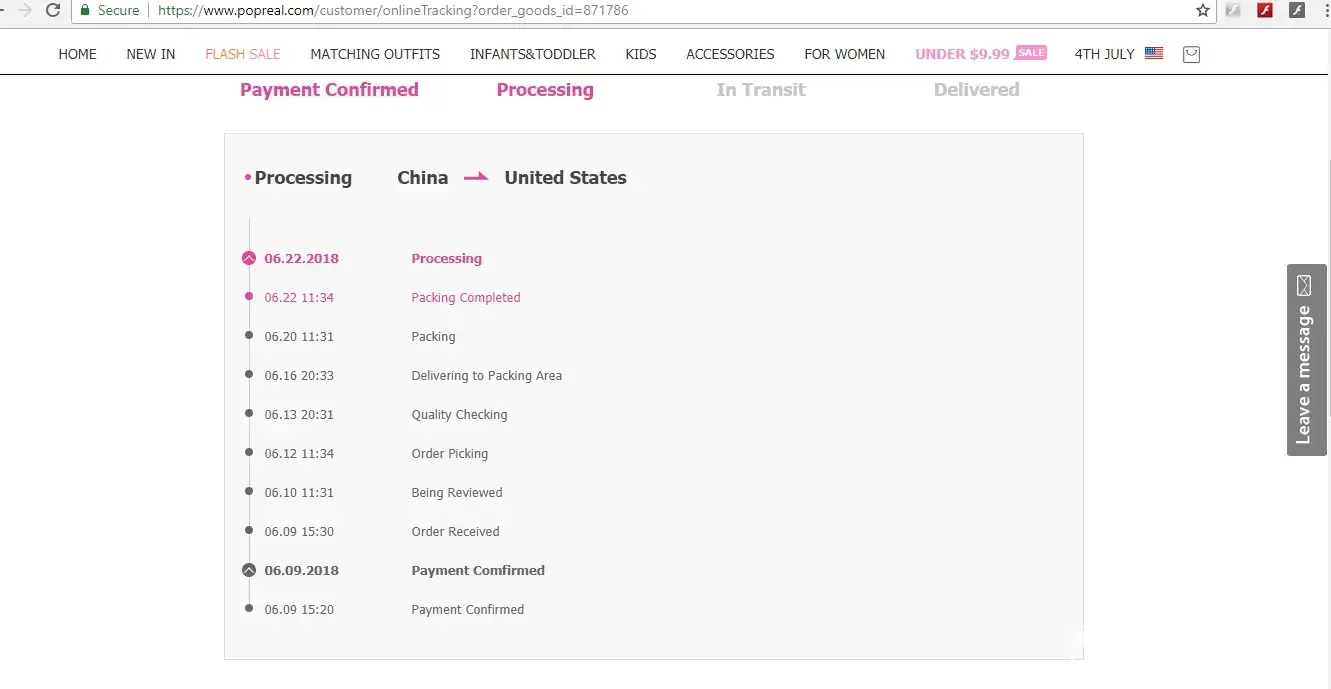Click 'Order Picking' entry text
This screenshot has height=689, width=1331.
[450, 453]
